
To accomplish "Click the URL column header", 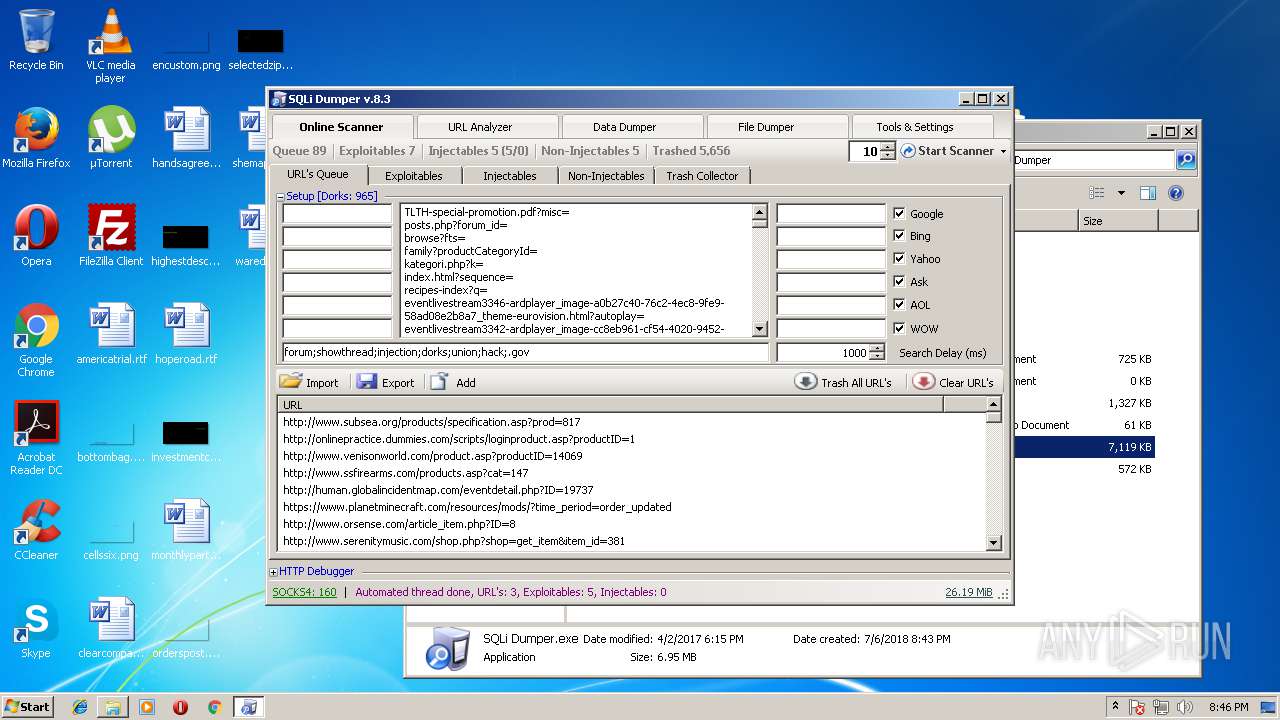I will [x=610, y=405].
